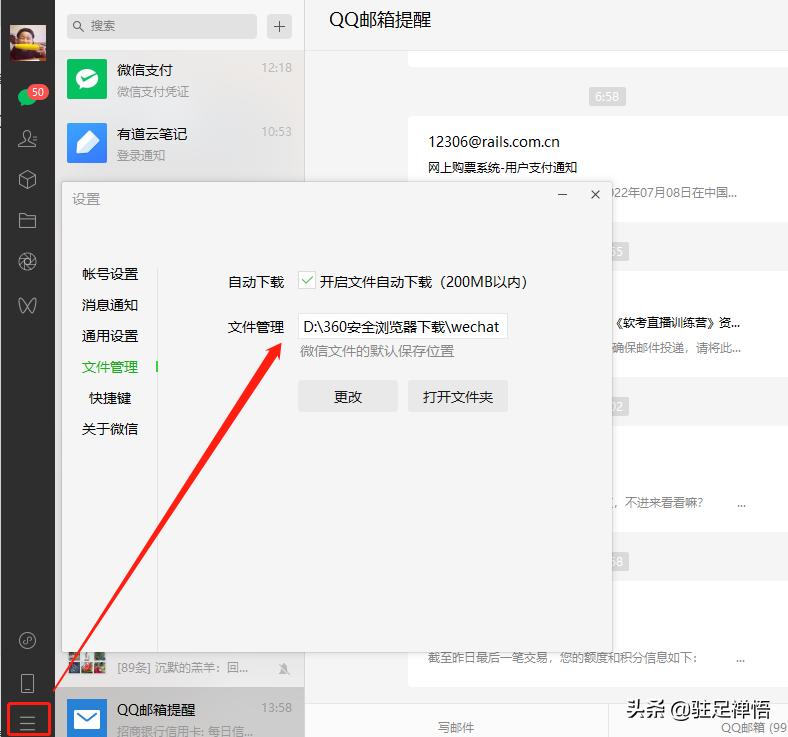The height and width of the screenshot is (737, 788).
Task: Minimize the 设置 window
Action: 562,194
